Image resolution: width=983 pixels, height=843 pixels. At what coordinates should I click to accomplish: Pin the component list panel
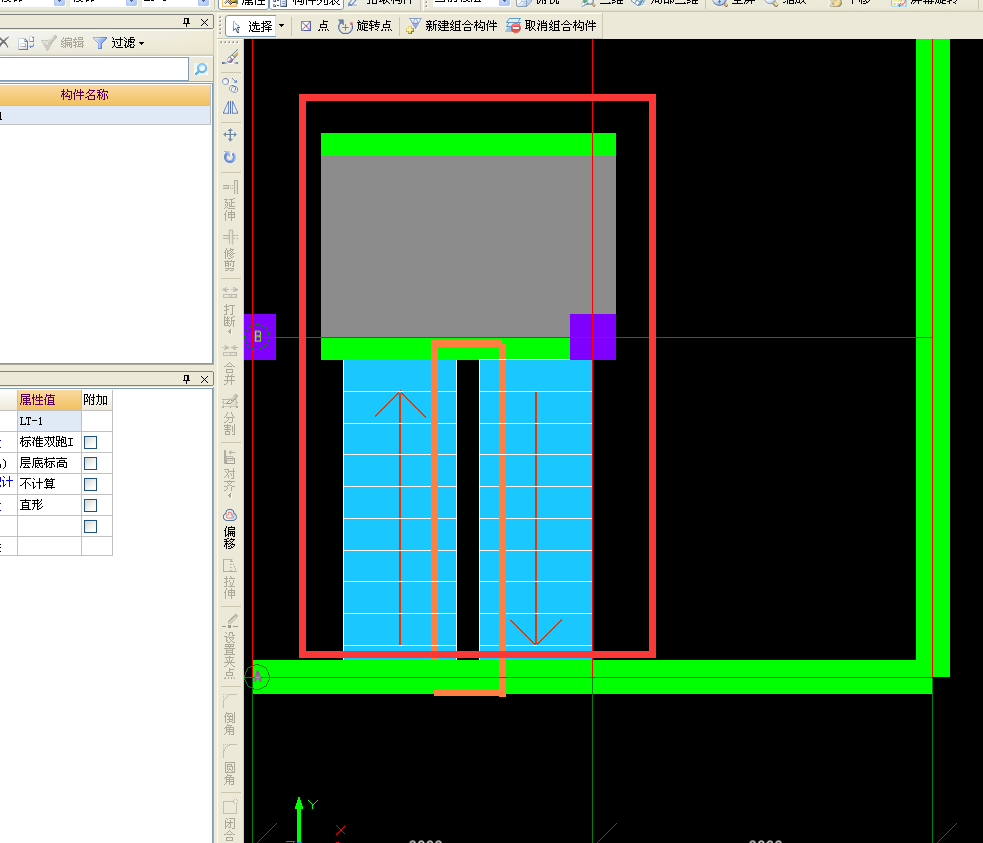(186, 23)
